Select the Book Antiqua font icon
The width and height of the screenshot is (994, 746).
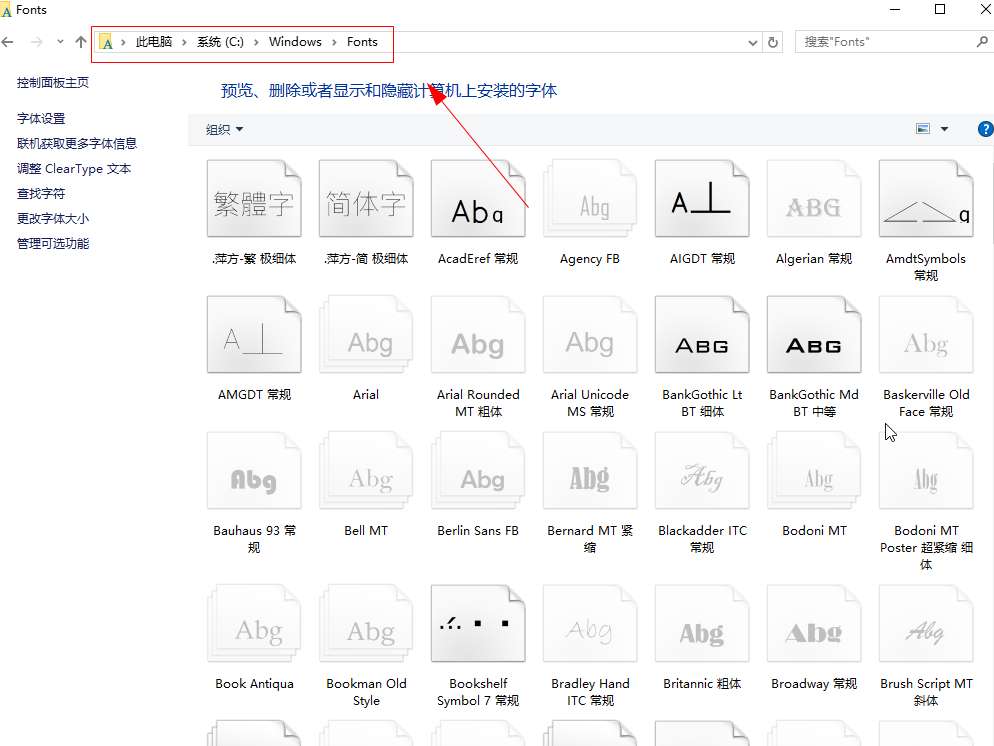point(254,624)
